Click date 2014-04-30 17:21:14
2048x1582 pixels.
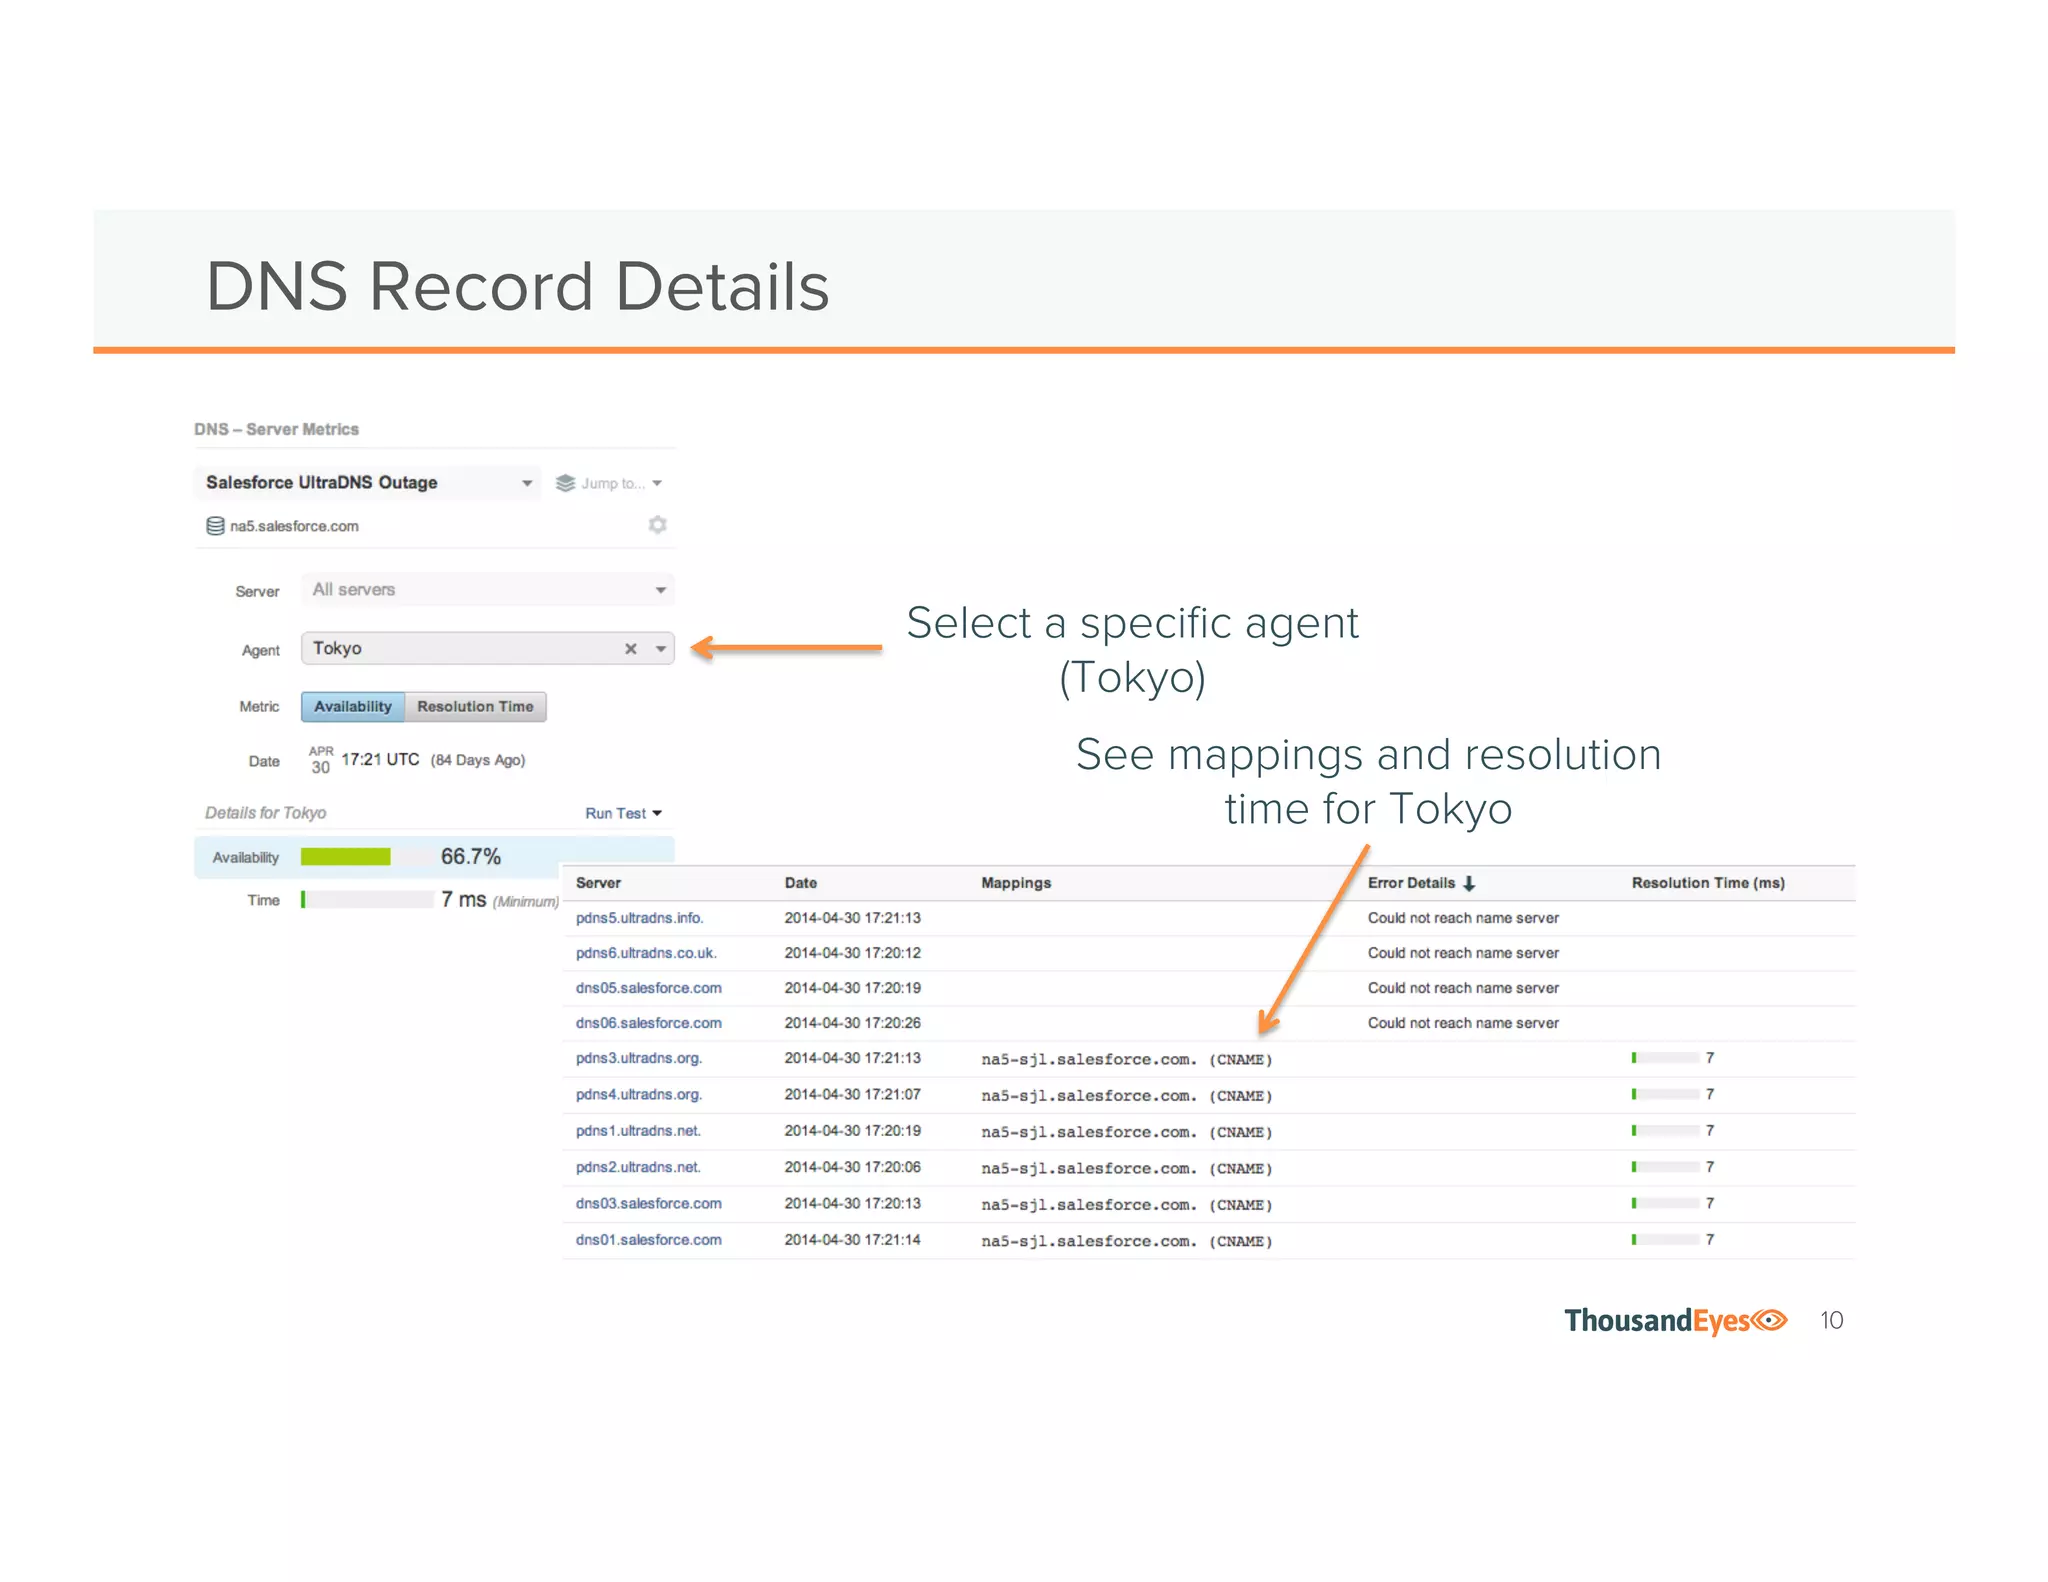[852, 1240]
